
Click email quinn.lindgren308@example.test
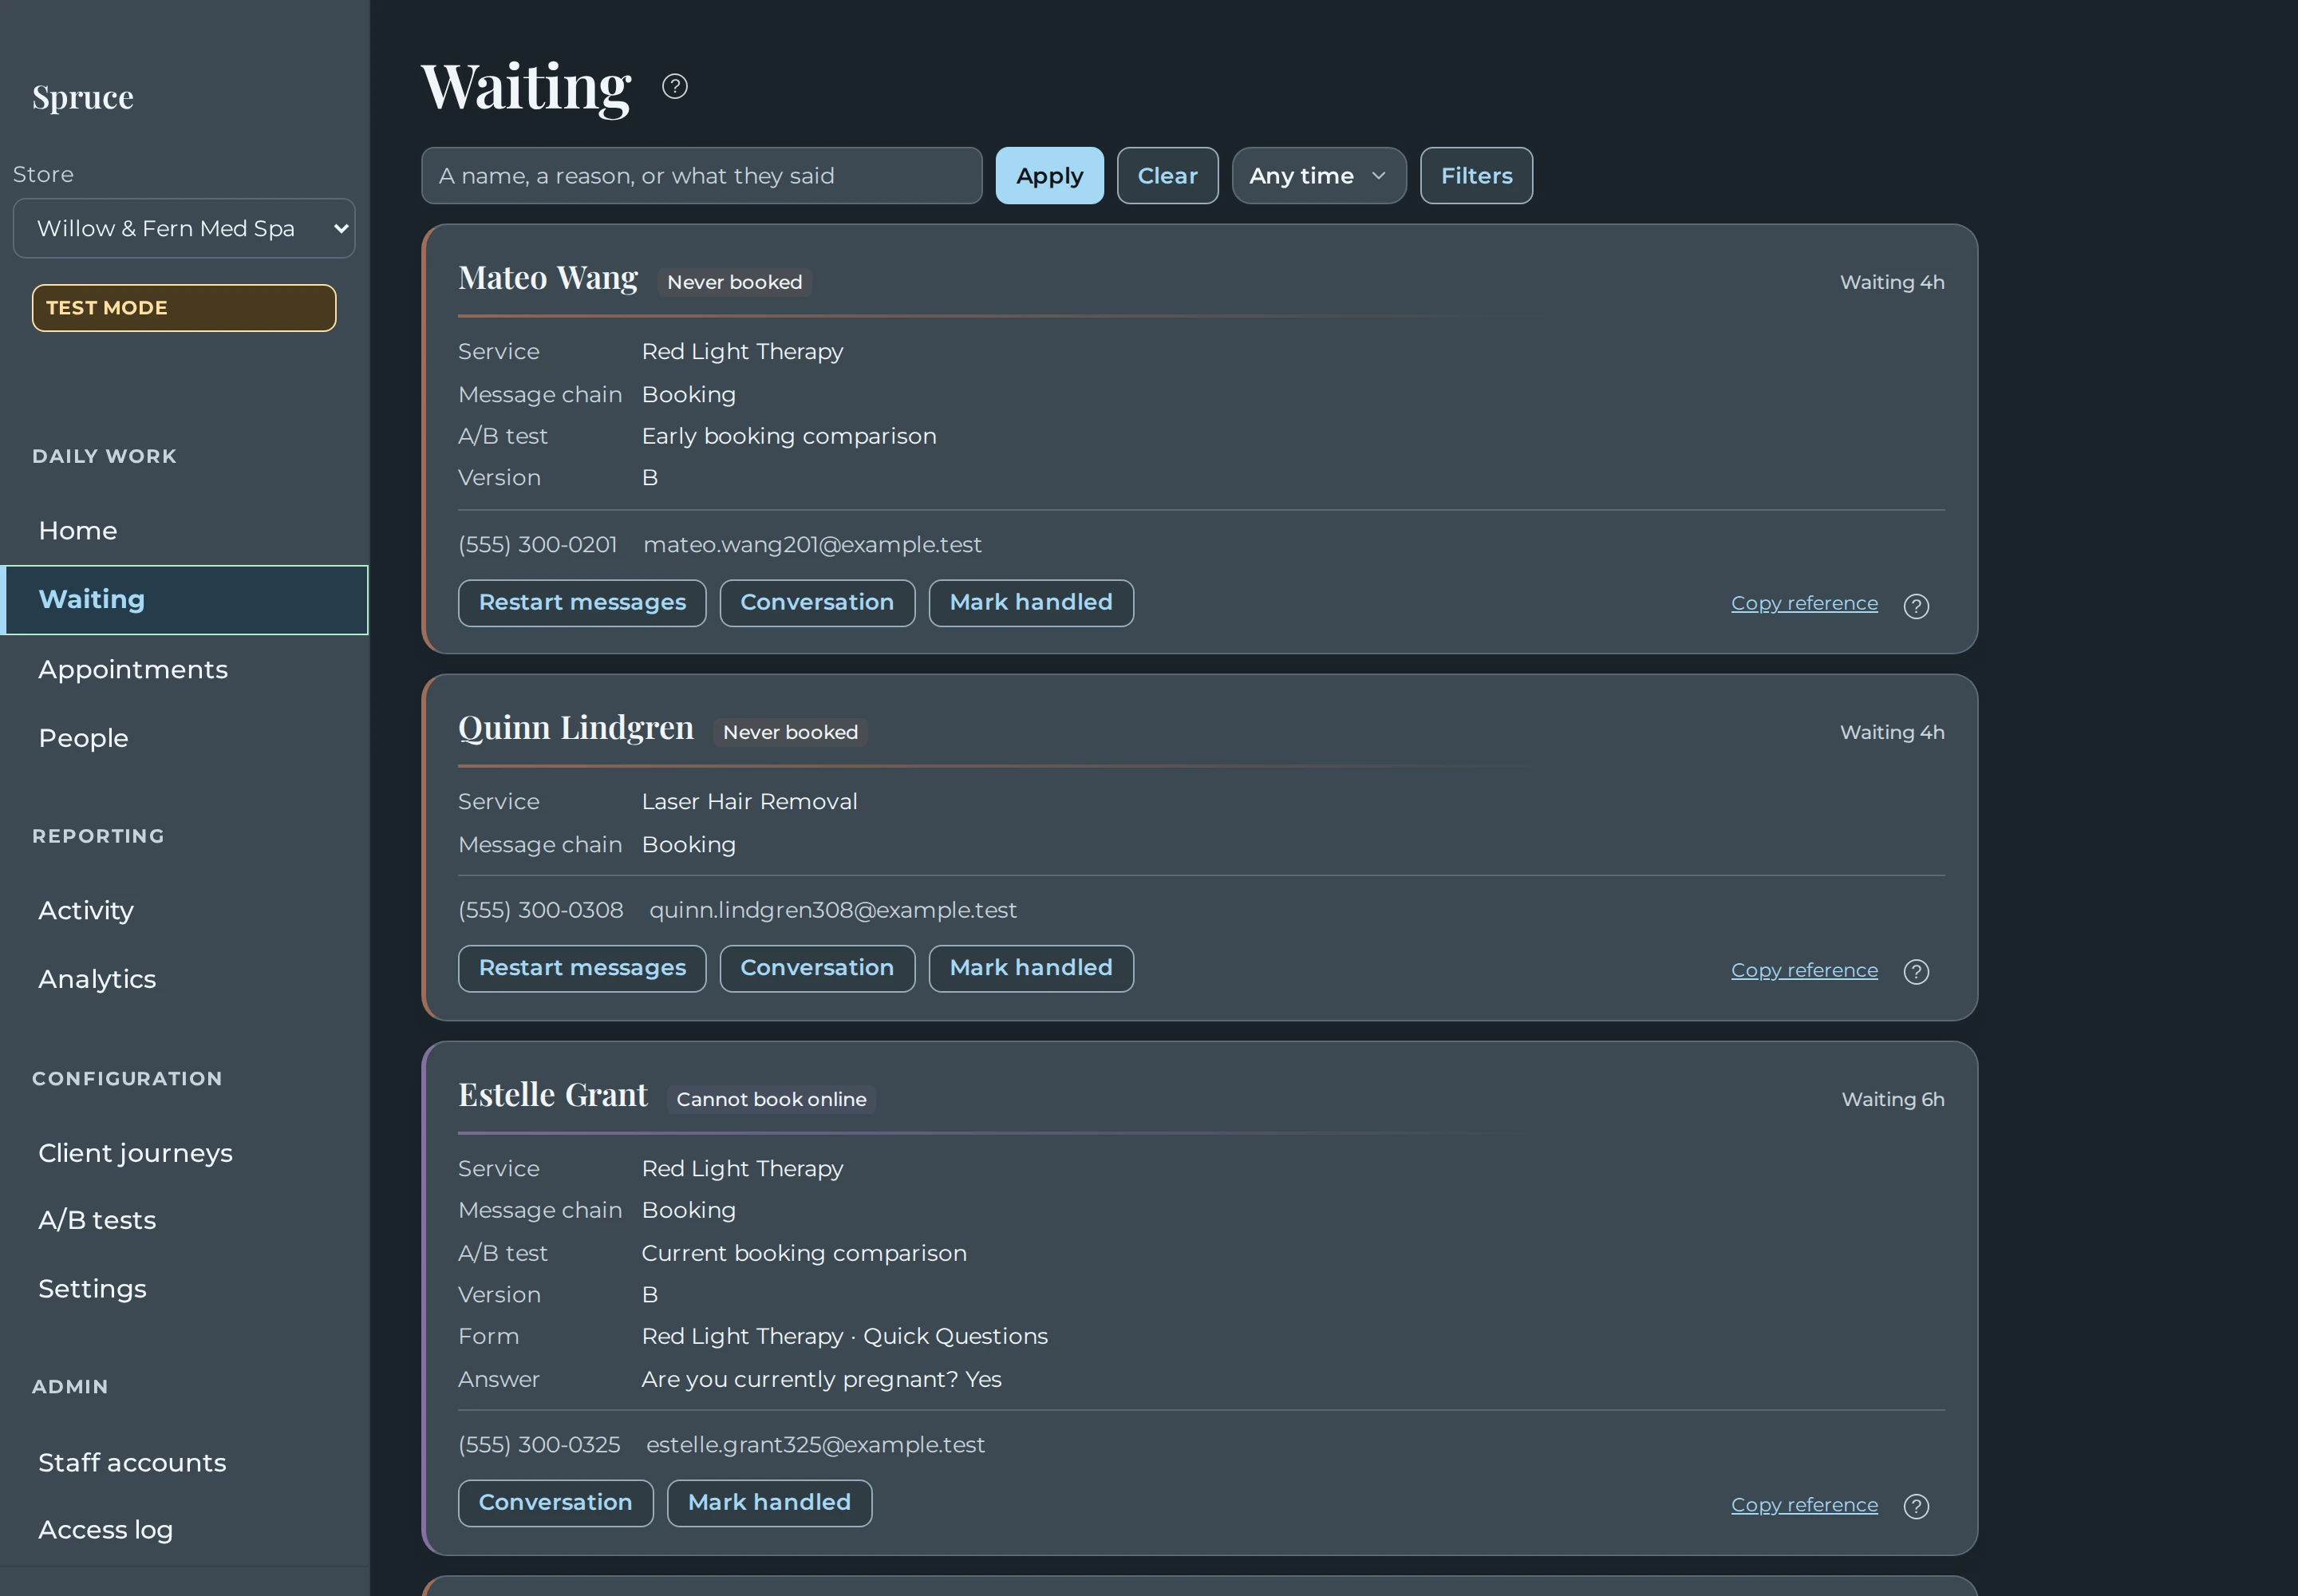(833, 911)
